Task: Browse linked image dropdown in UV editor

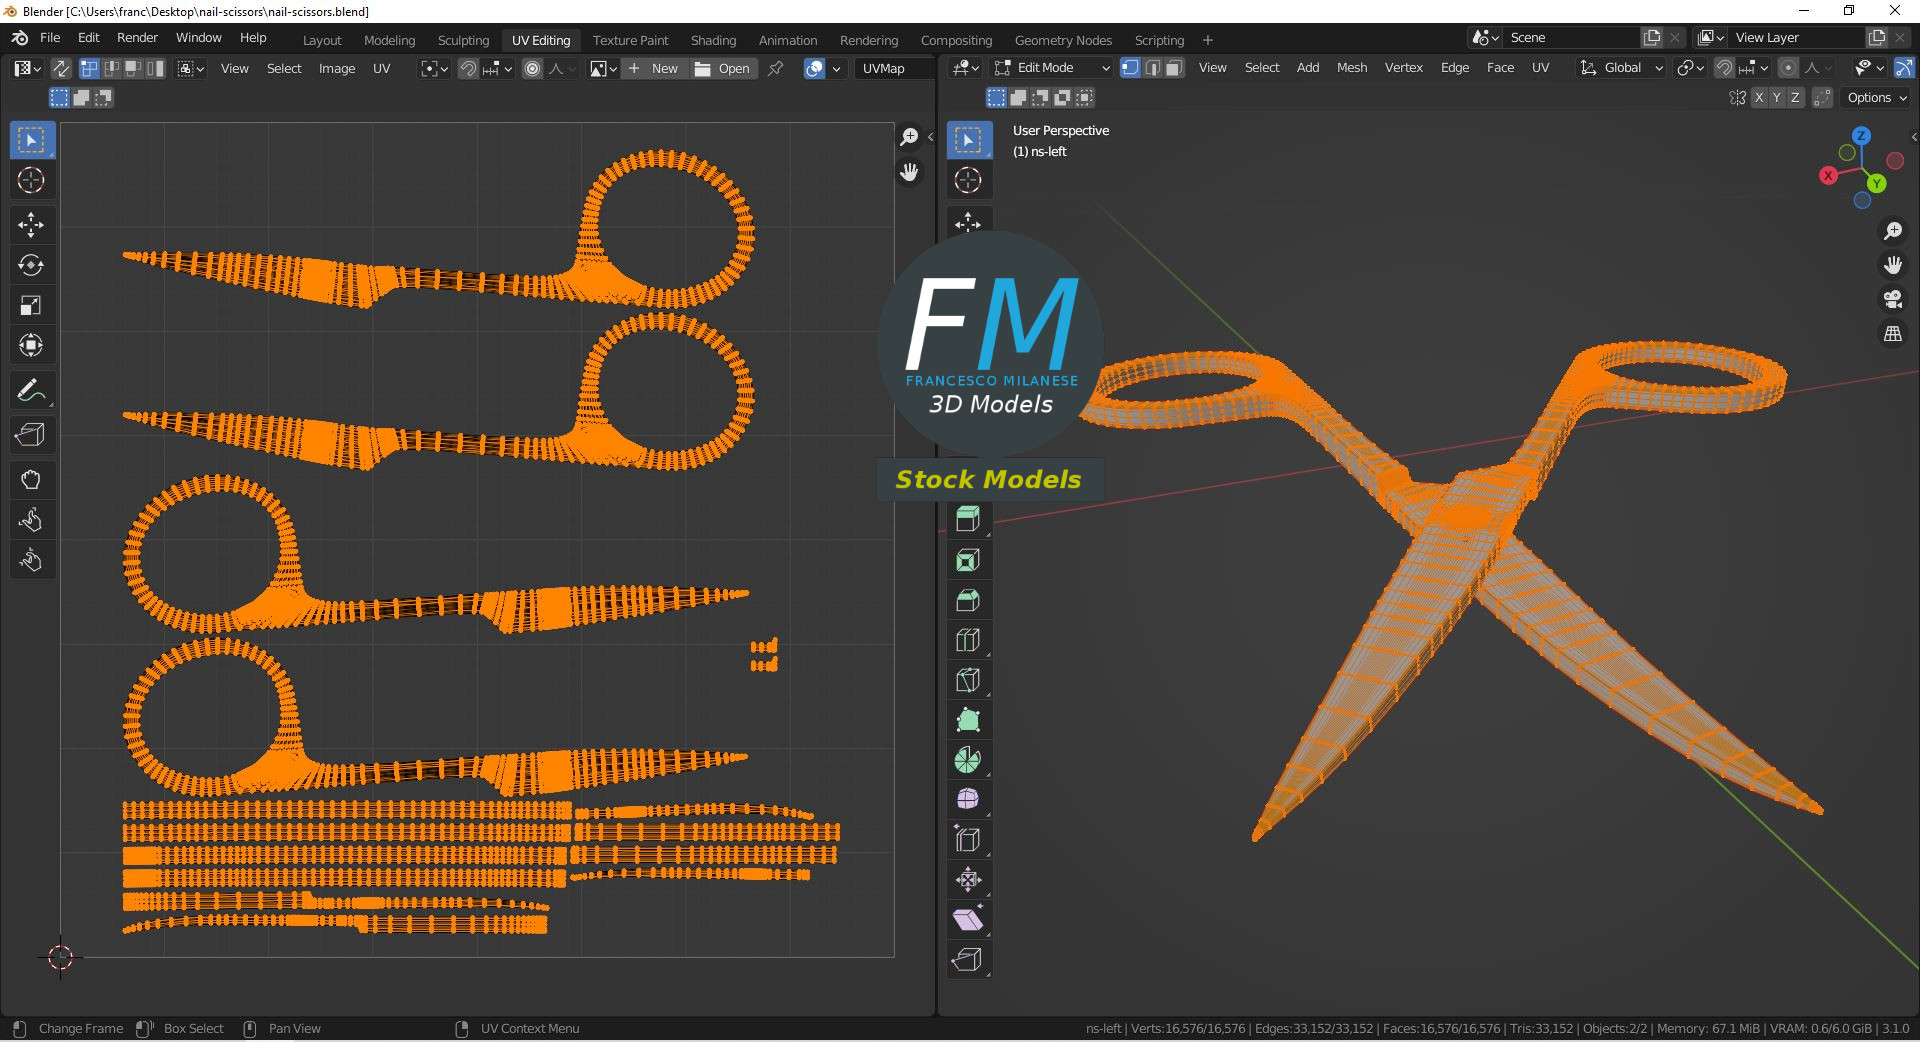Action: pyautogui.click(x=602, y=68)
